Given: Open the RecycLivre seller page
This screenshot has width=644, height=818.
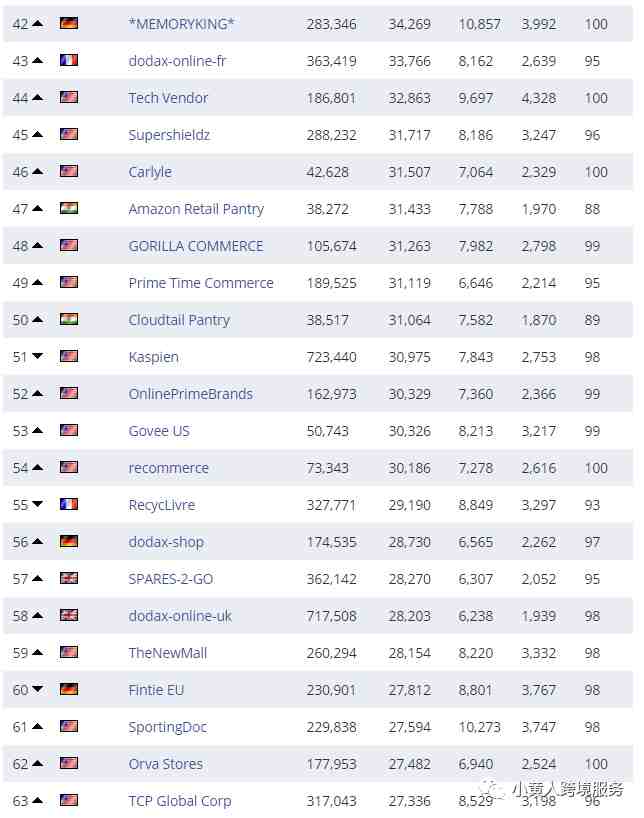Looking at the screenshot, I should click(x=162, y=506).
